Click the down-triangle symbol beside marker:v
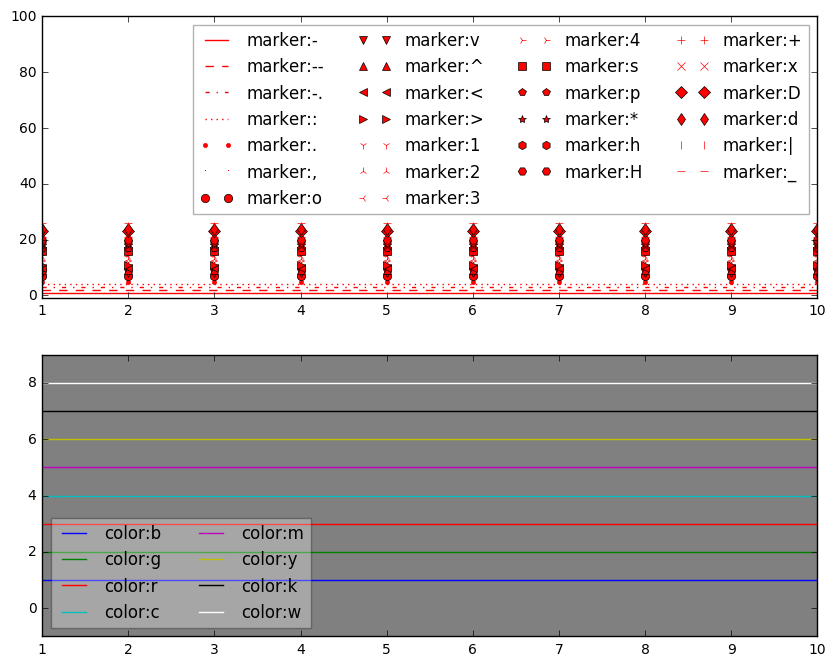 click(362, 41)
